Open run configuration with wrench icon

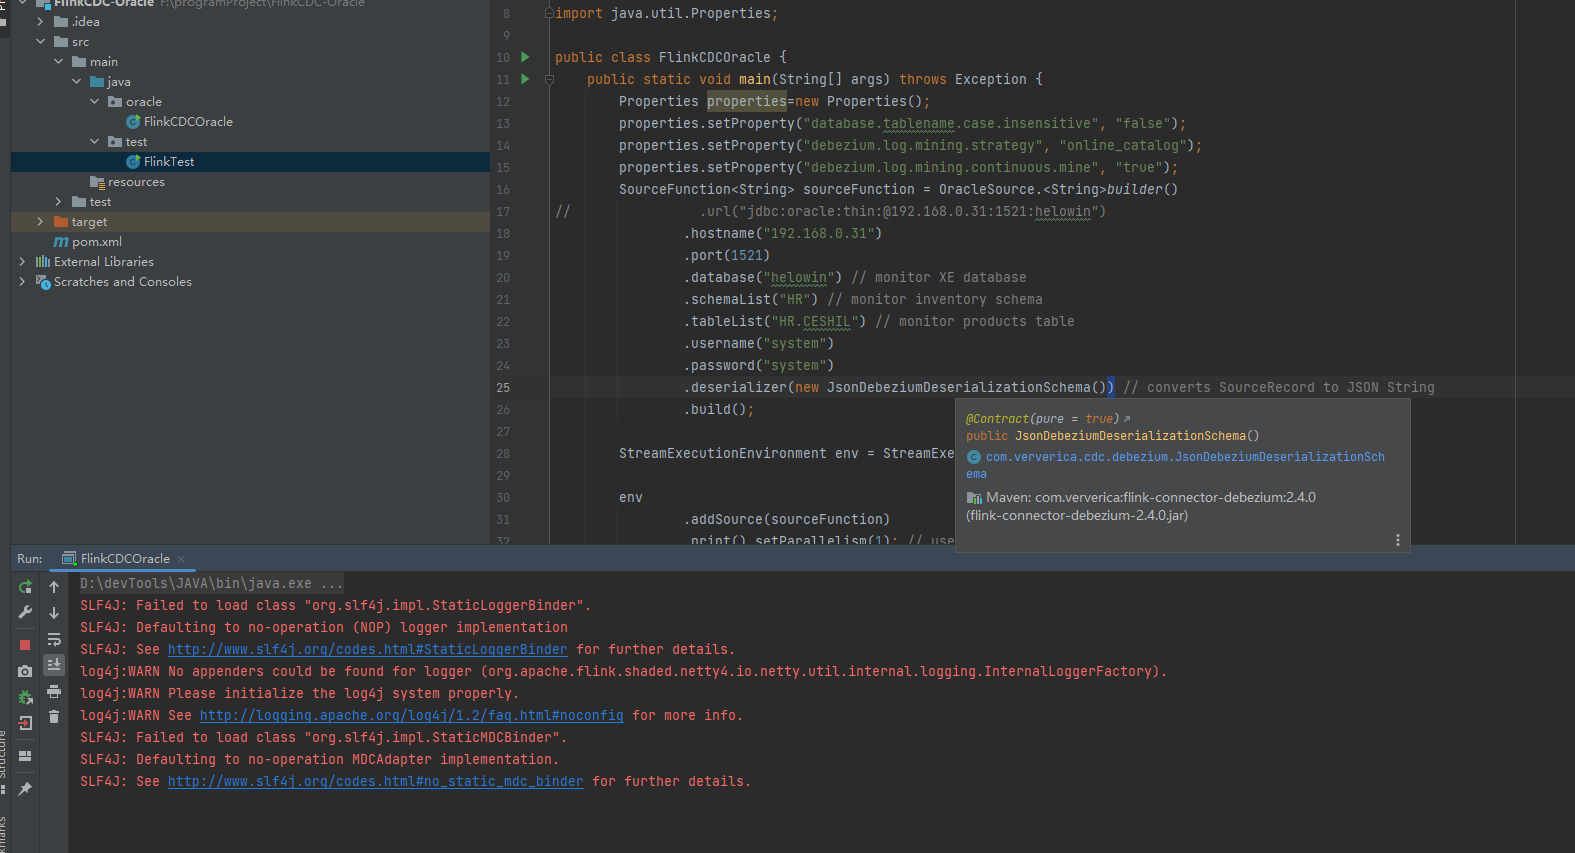pos(25,612)
